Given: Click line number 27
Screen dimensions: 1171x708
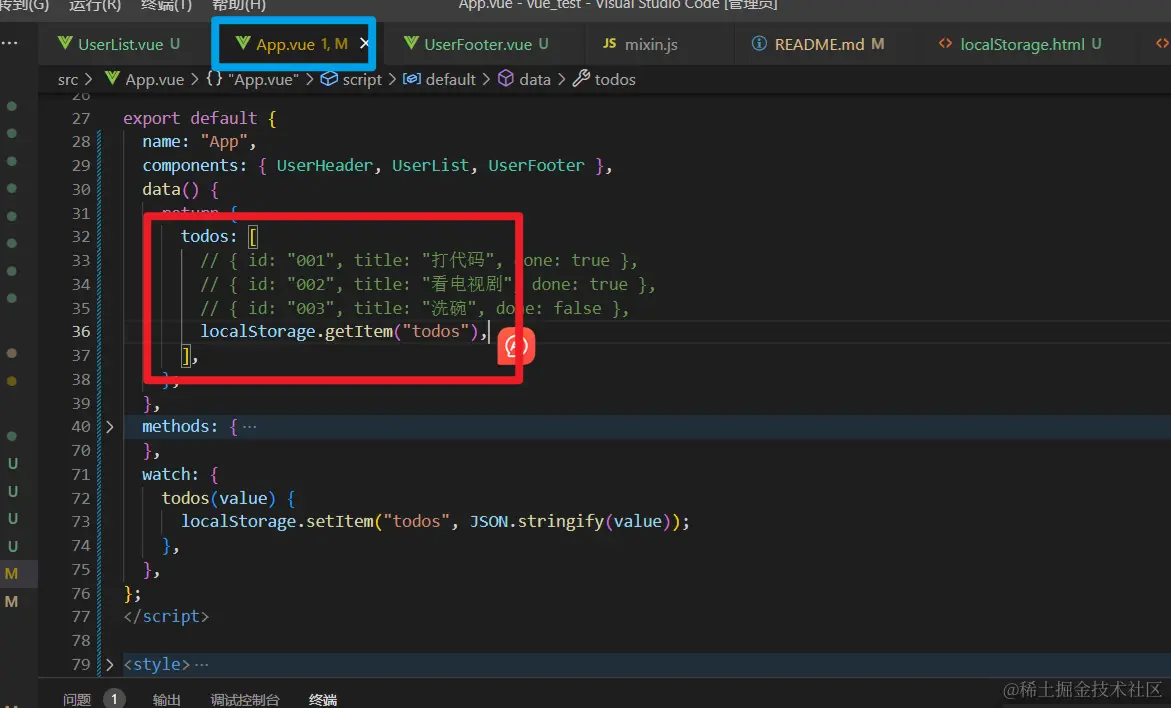Looking at the screenshot, I should 81,118.
